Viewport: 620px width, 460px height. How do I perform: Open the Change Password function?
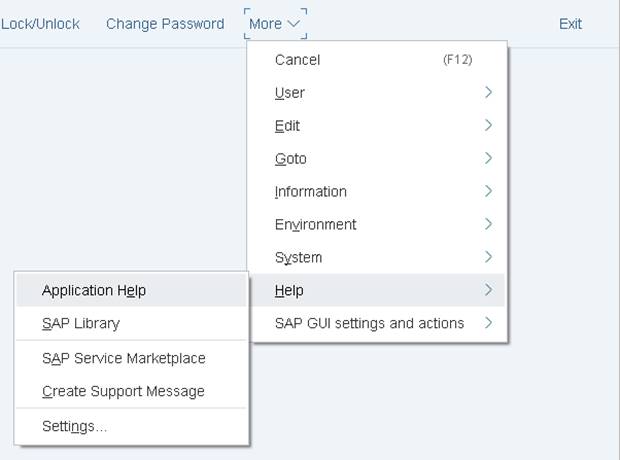coord(165,23)
